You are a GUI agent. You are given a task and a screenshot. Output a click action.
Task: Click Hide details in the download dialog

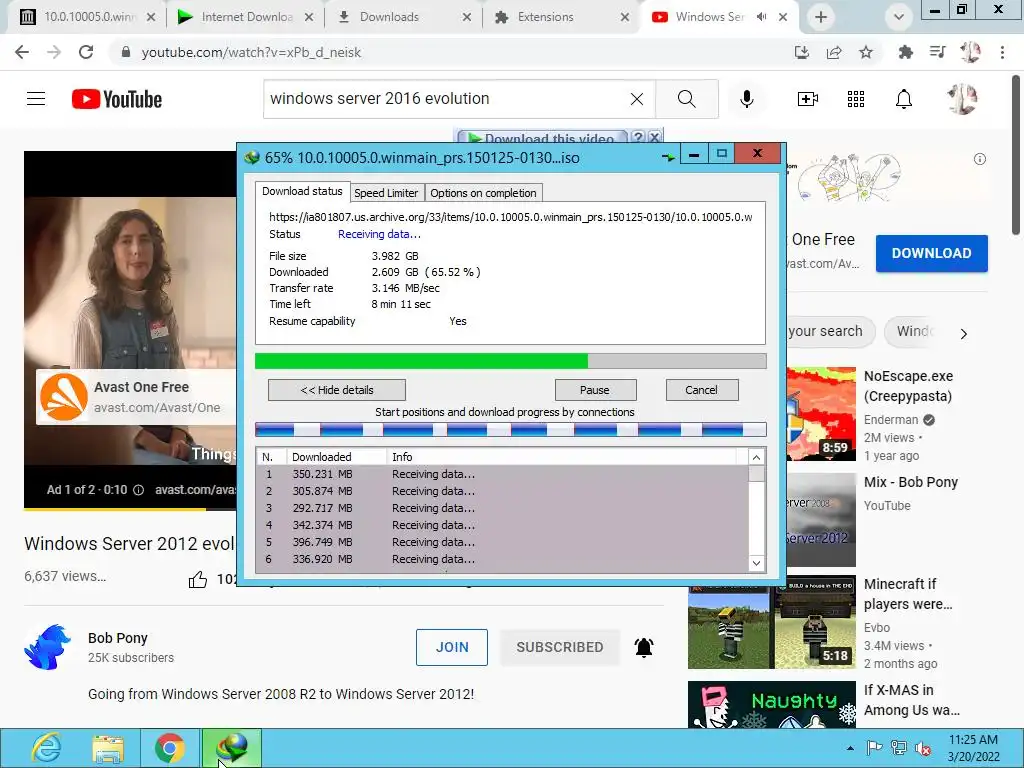coord(337,390)
